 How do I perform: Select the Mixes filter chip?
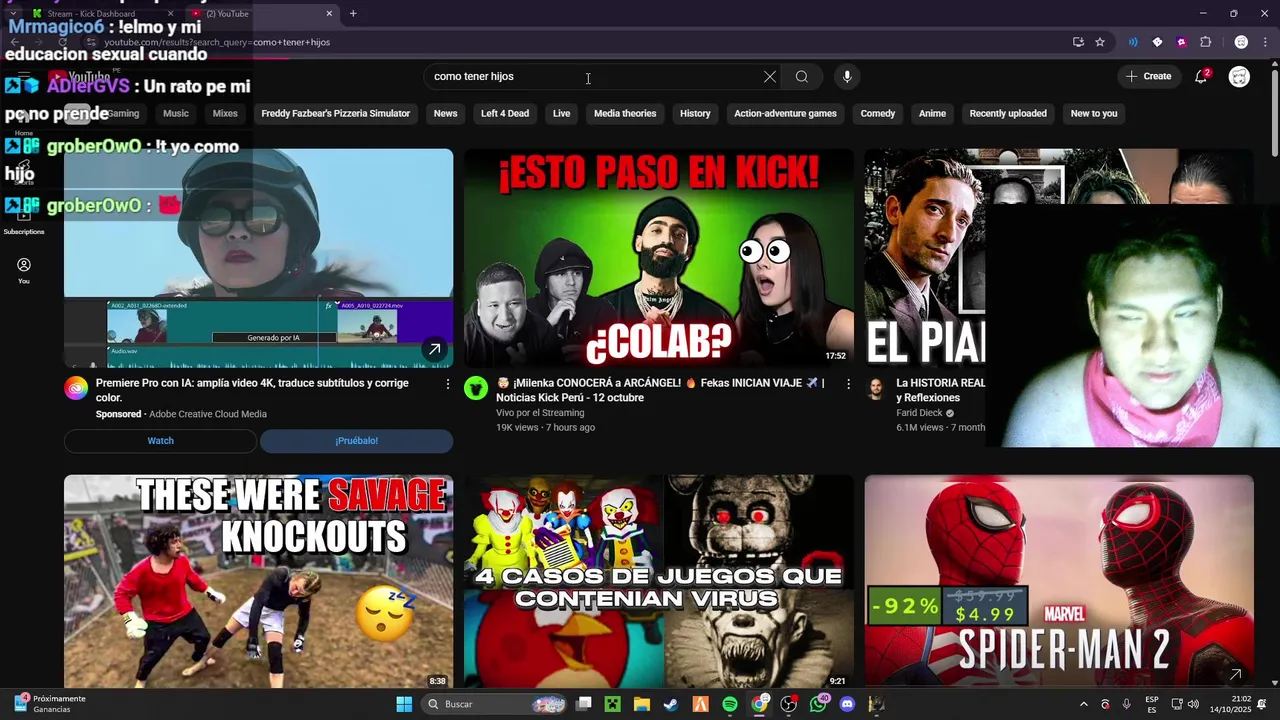(x=225, y=113)
